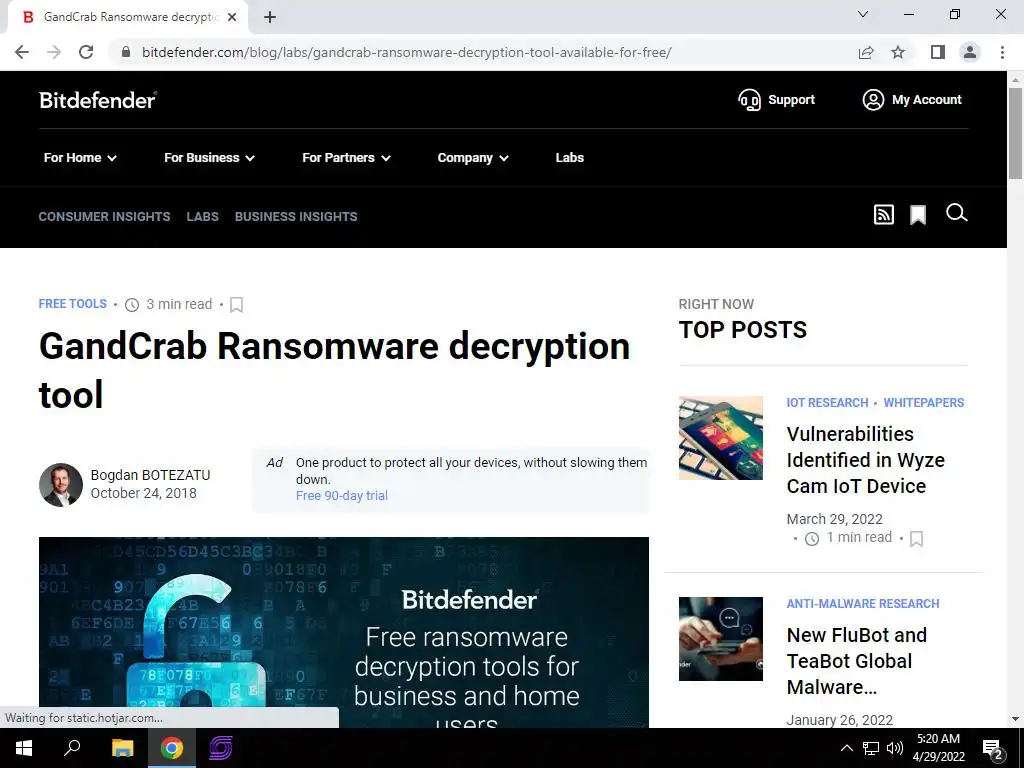Click the page vertical scrollbar thumb
Viewport: 1024px width, 768px height.
1015,133
